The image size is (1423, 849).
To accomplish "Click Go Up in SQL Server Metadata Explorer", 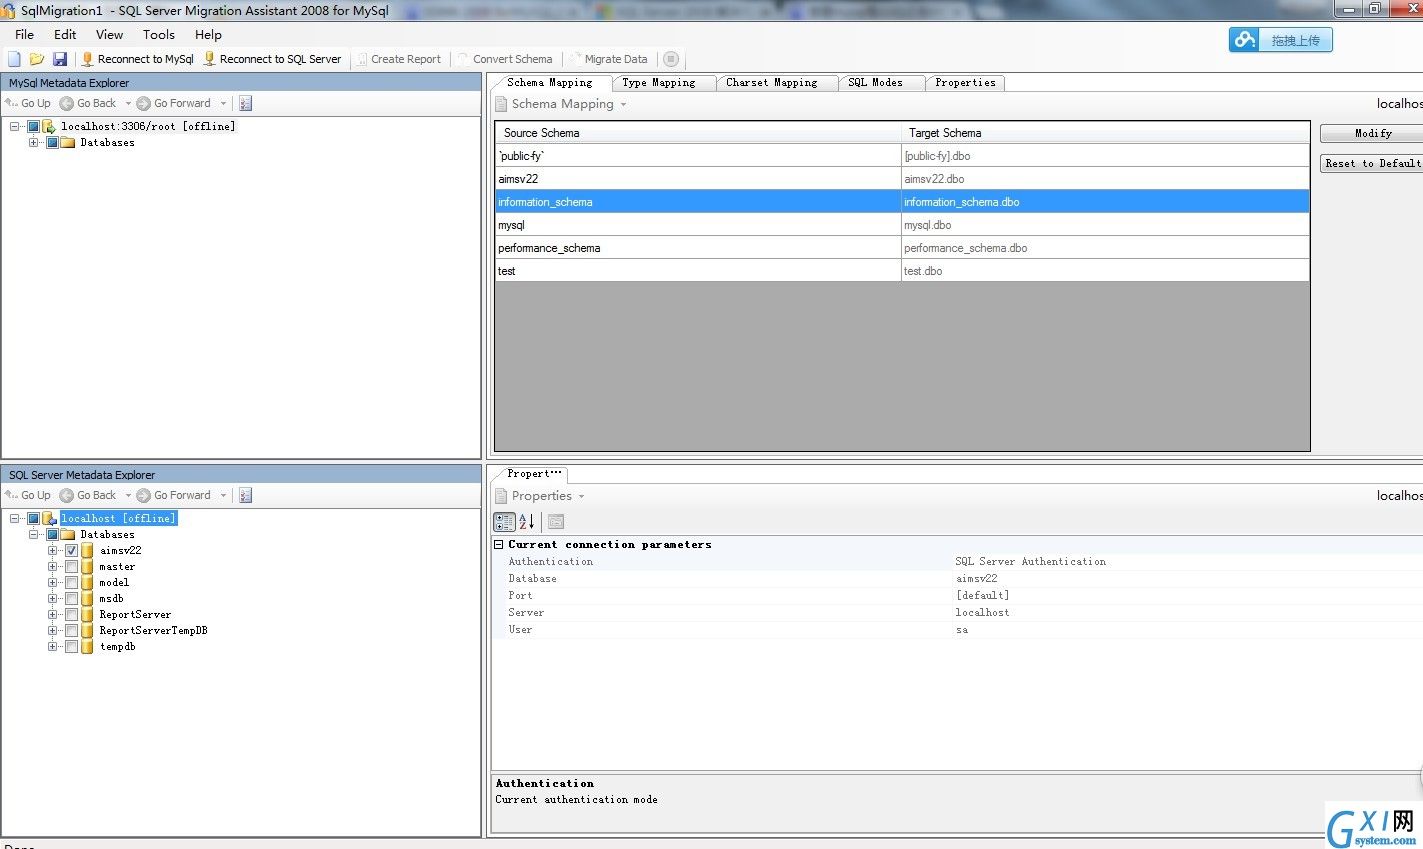I will click(28, 495).
